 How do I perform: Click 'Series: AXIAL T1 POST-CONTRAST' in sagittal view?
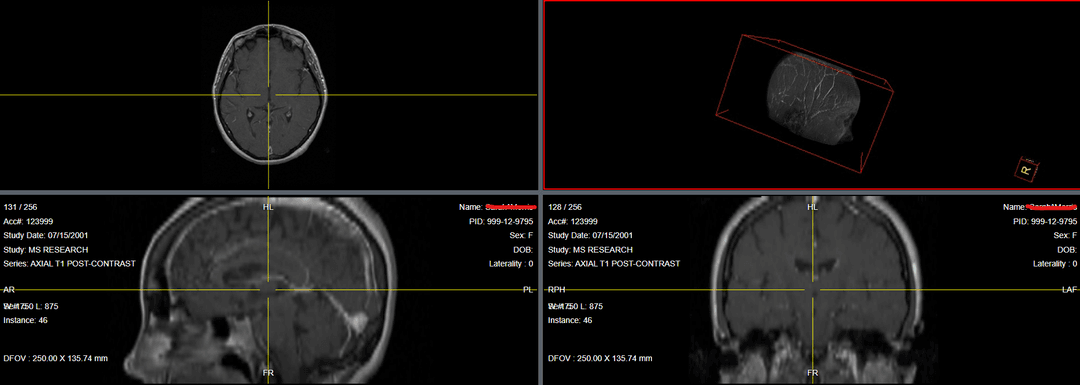click(70, 264)
